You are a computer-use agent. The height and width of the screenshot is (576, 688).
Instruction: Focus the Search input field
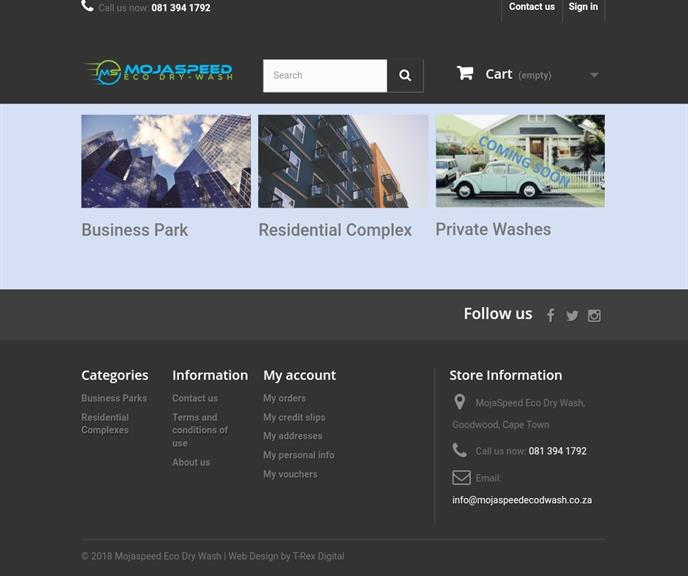[325, 75]
